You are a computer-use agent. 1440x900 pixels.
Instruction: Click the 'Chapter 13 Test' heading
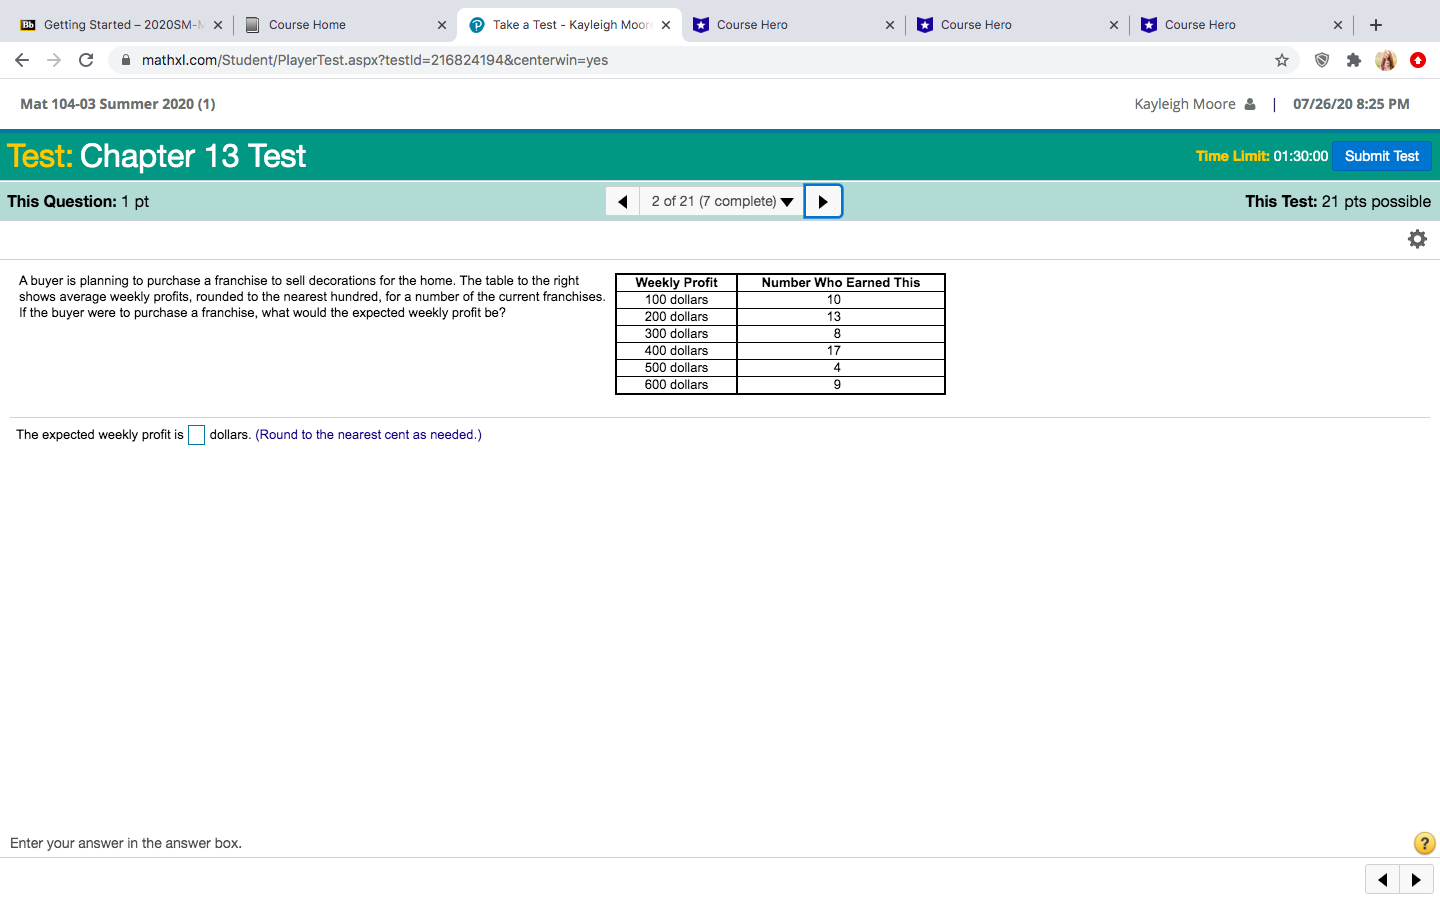tap(193, 156)
